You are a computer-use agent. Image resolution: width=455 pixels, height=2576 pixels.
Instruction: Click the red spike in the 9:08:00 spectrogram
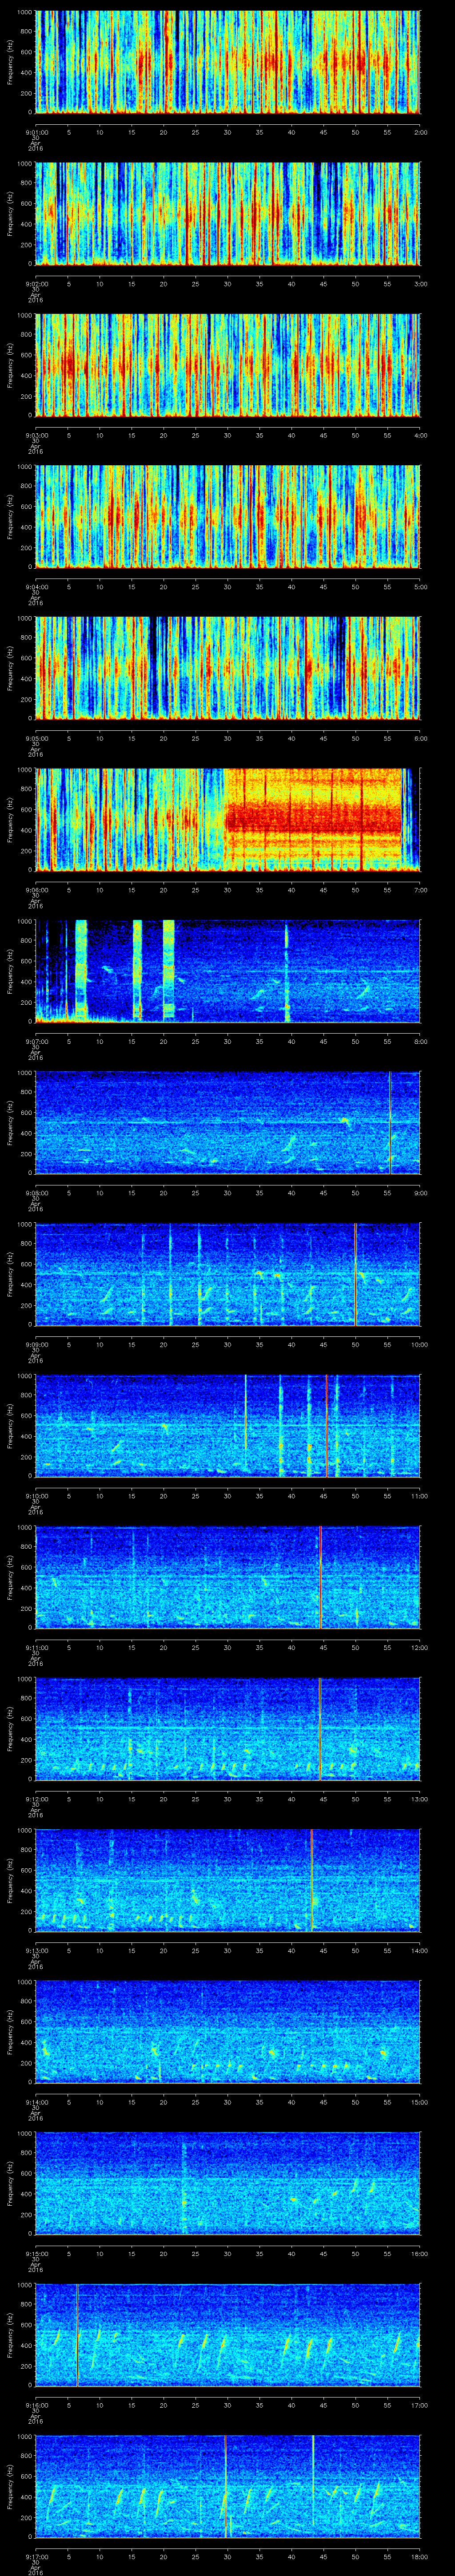(x=390, y=1123)
